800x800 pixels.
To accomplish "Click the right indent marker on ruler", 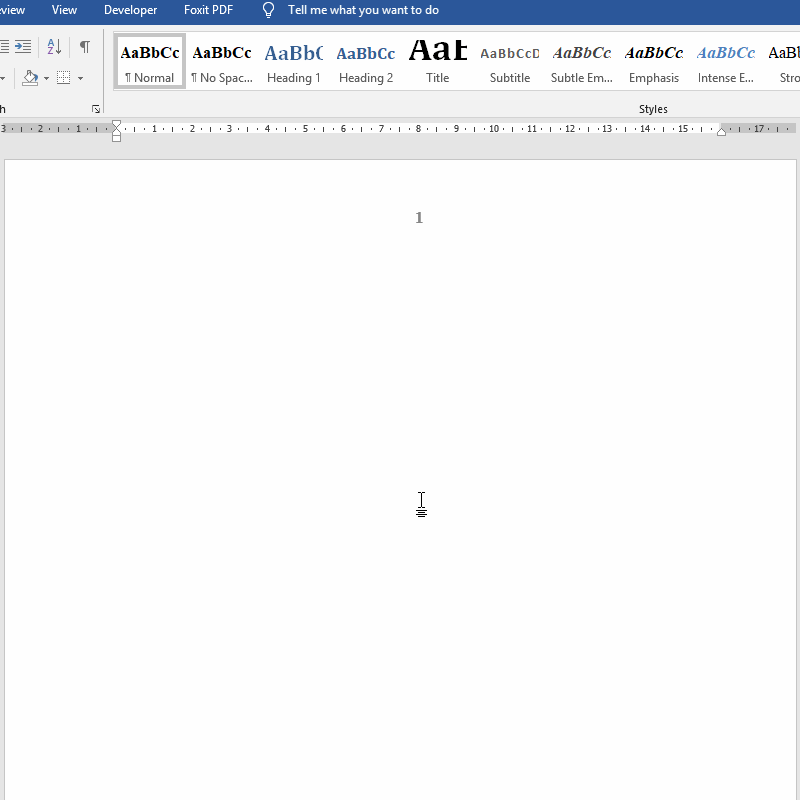I will pos(721,132).
